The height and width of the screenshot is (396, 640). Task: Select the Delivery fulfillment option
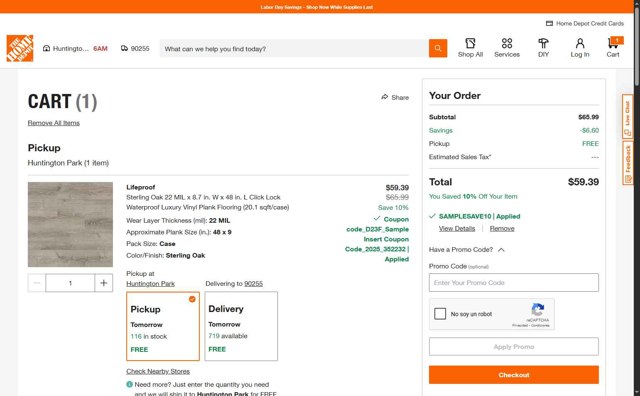tap(241, 326)
